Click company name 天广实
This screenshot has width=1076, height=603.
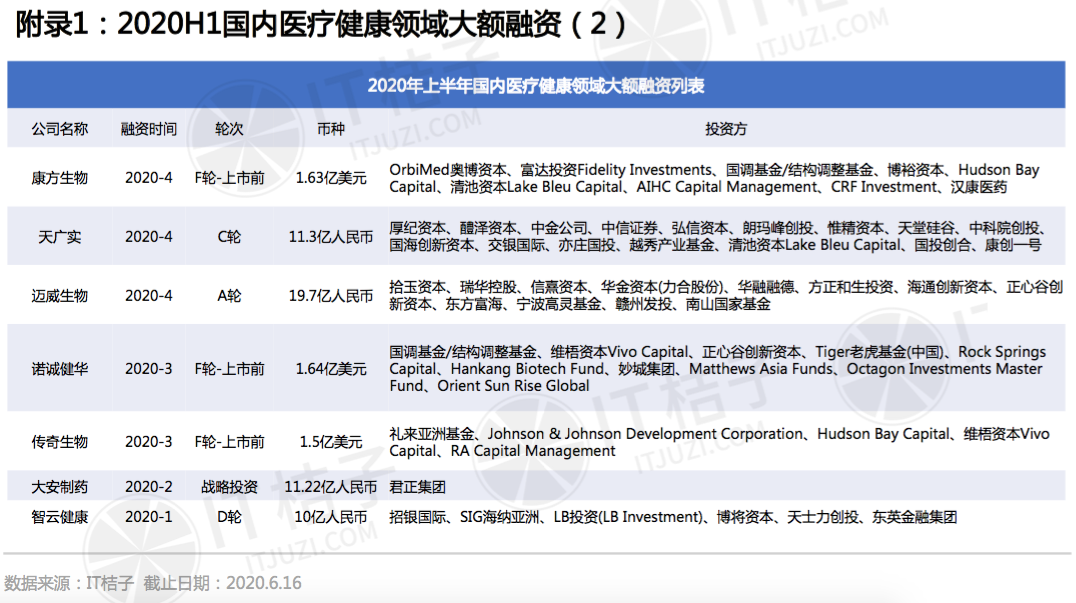[60, 237]
